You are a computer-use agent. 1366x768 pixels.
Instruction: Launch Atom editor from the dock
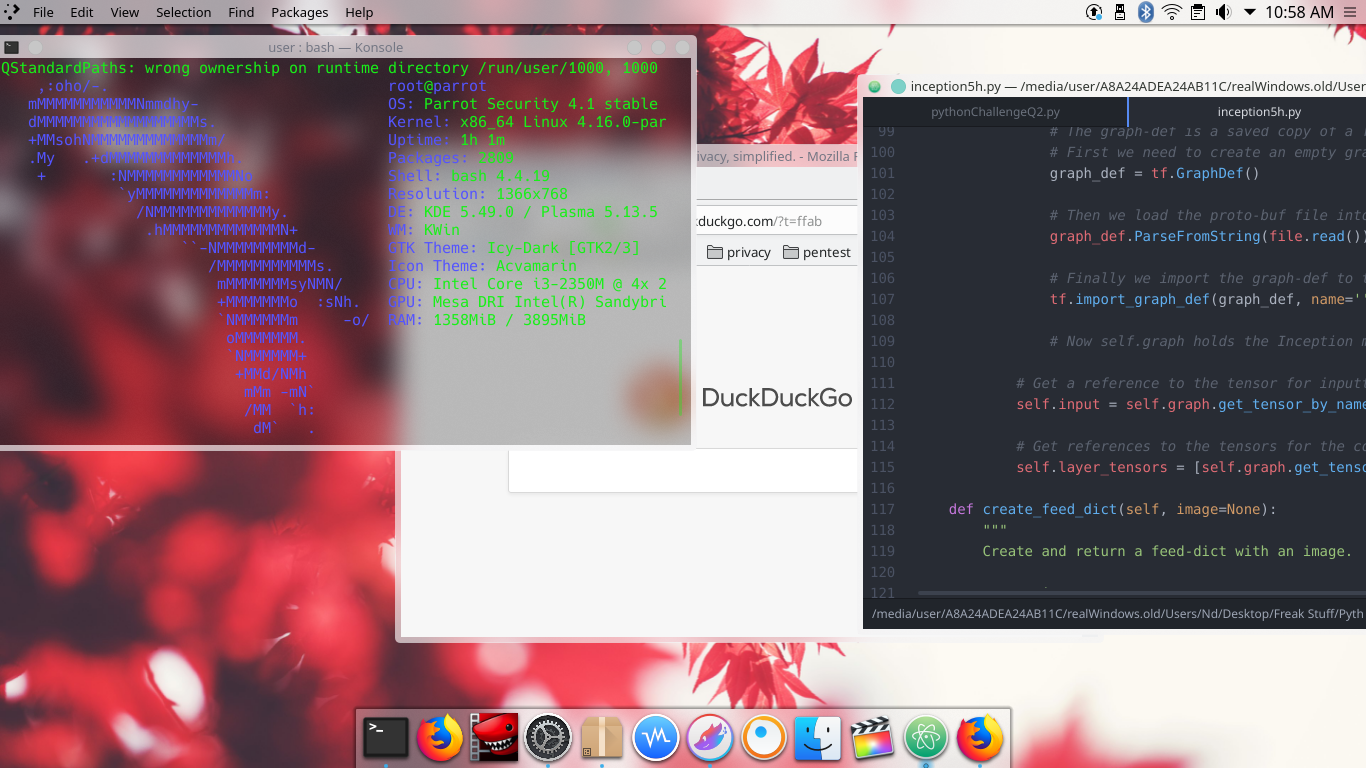coord(926,739)
